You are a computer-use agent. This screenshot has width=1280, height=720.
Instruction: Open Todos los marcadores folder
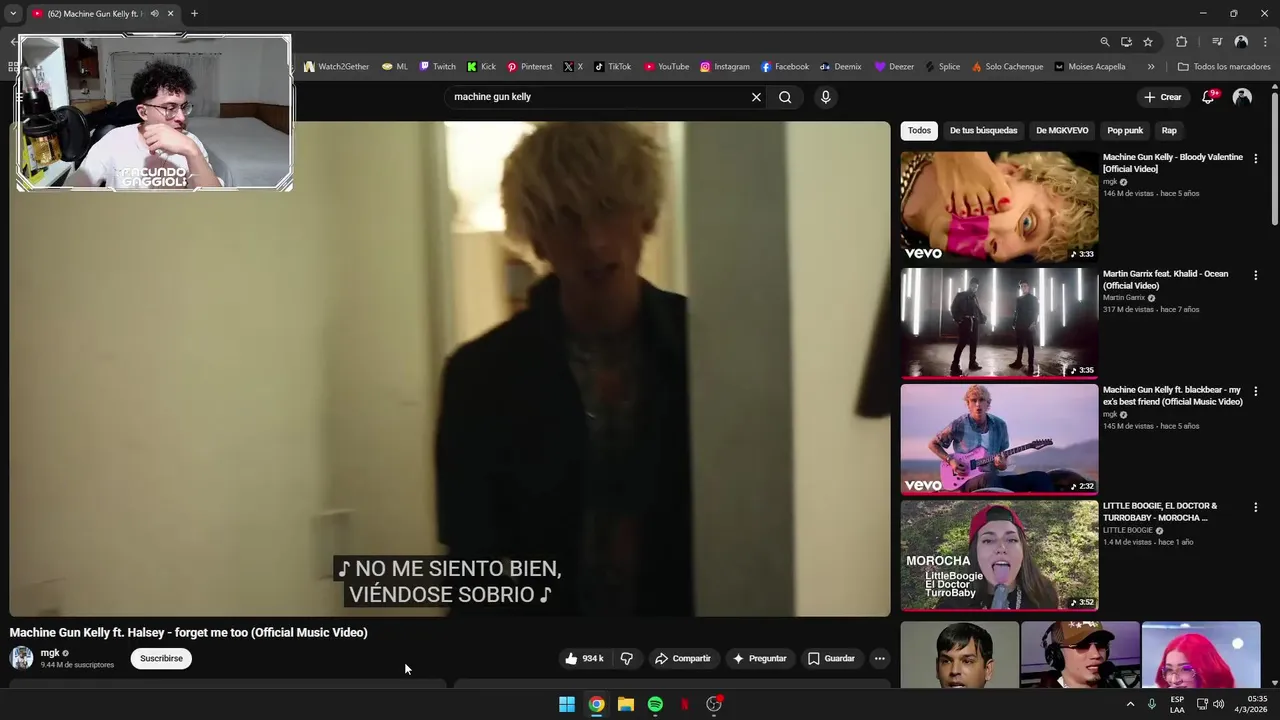[1224, 67]
